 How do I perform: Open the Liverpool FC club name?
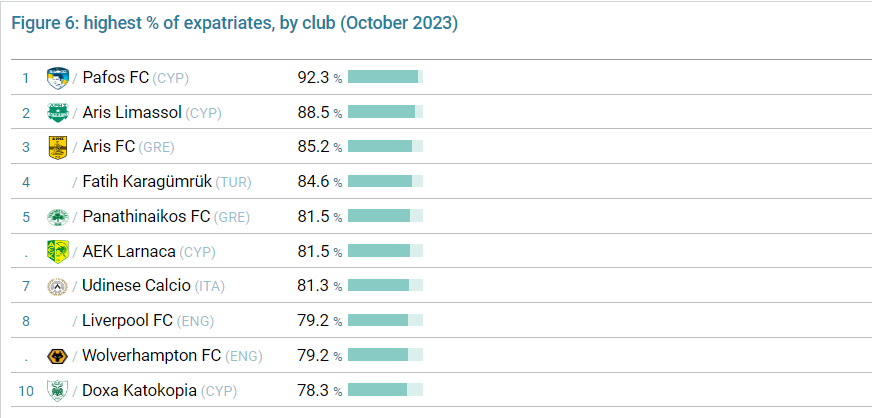[x=128, y=321]
